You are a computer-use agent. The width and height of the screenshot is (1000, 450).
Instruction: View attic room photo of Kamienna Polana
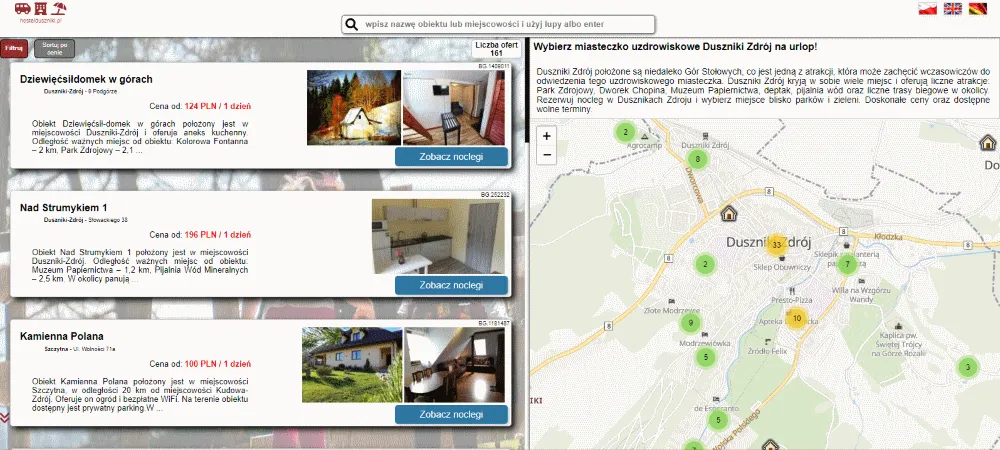pos(454,365)
